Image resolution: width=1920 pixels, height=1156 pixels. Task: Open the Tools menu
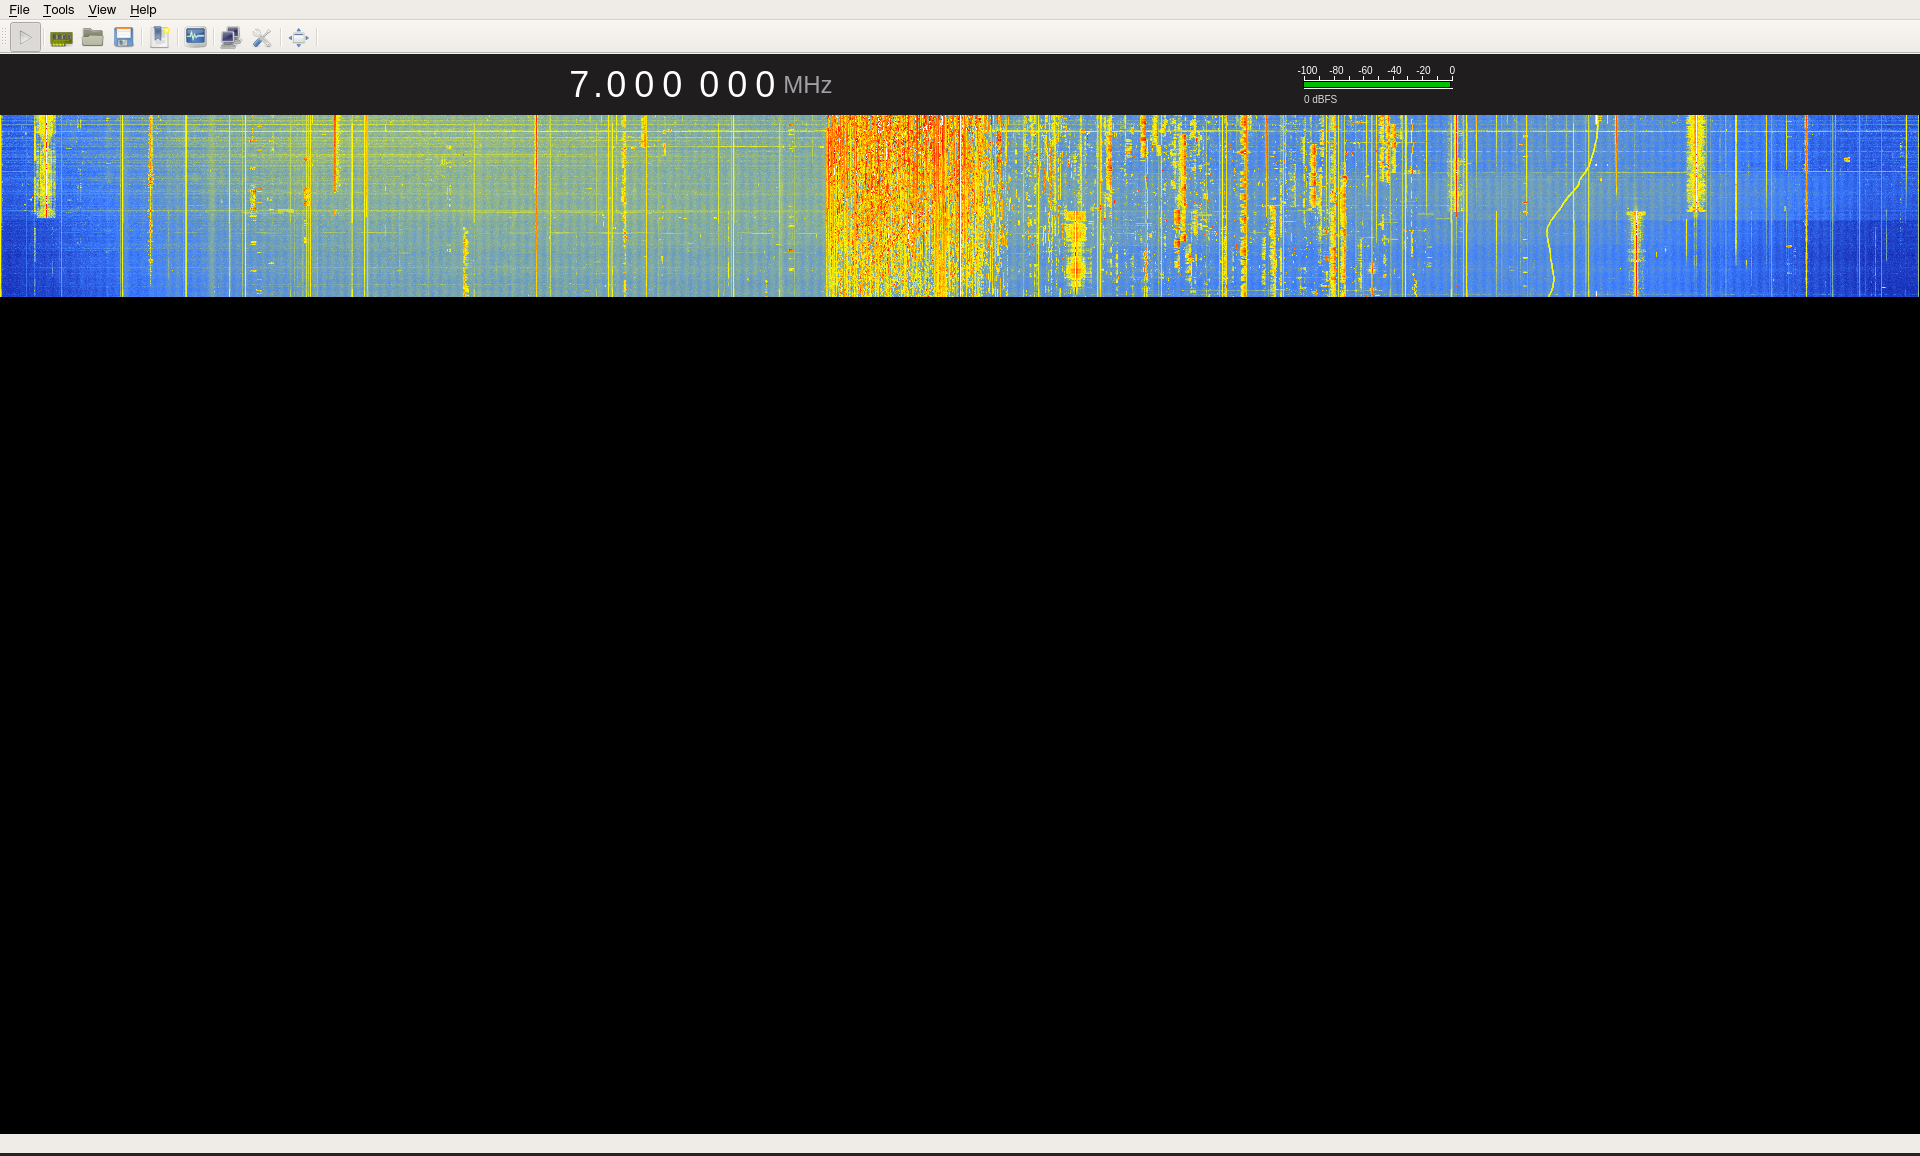tap(59, 10)
